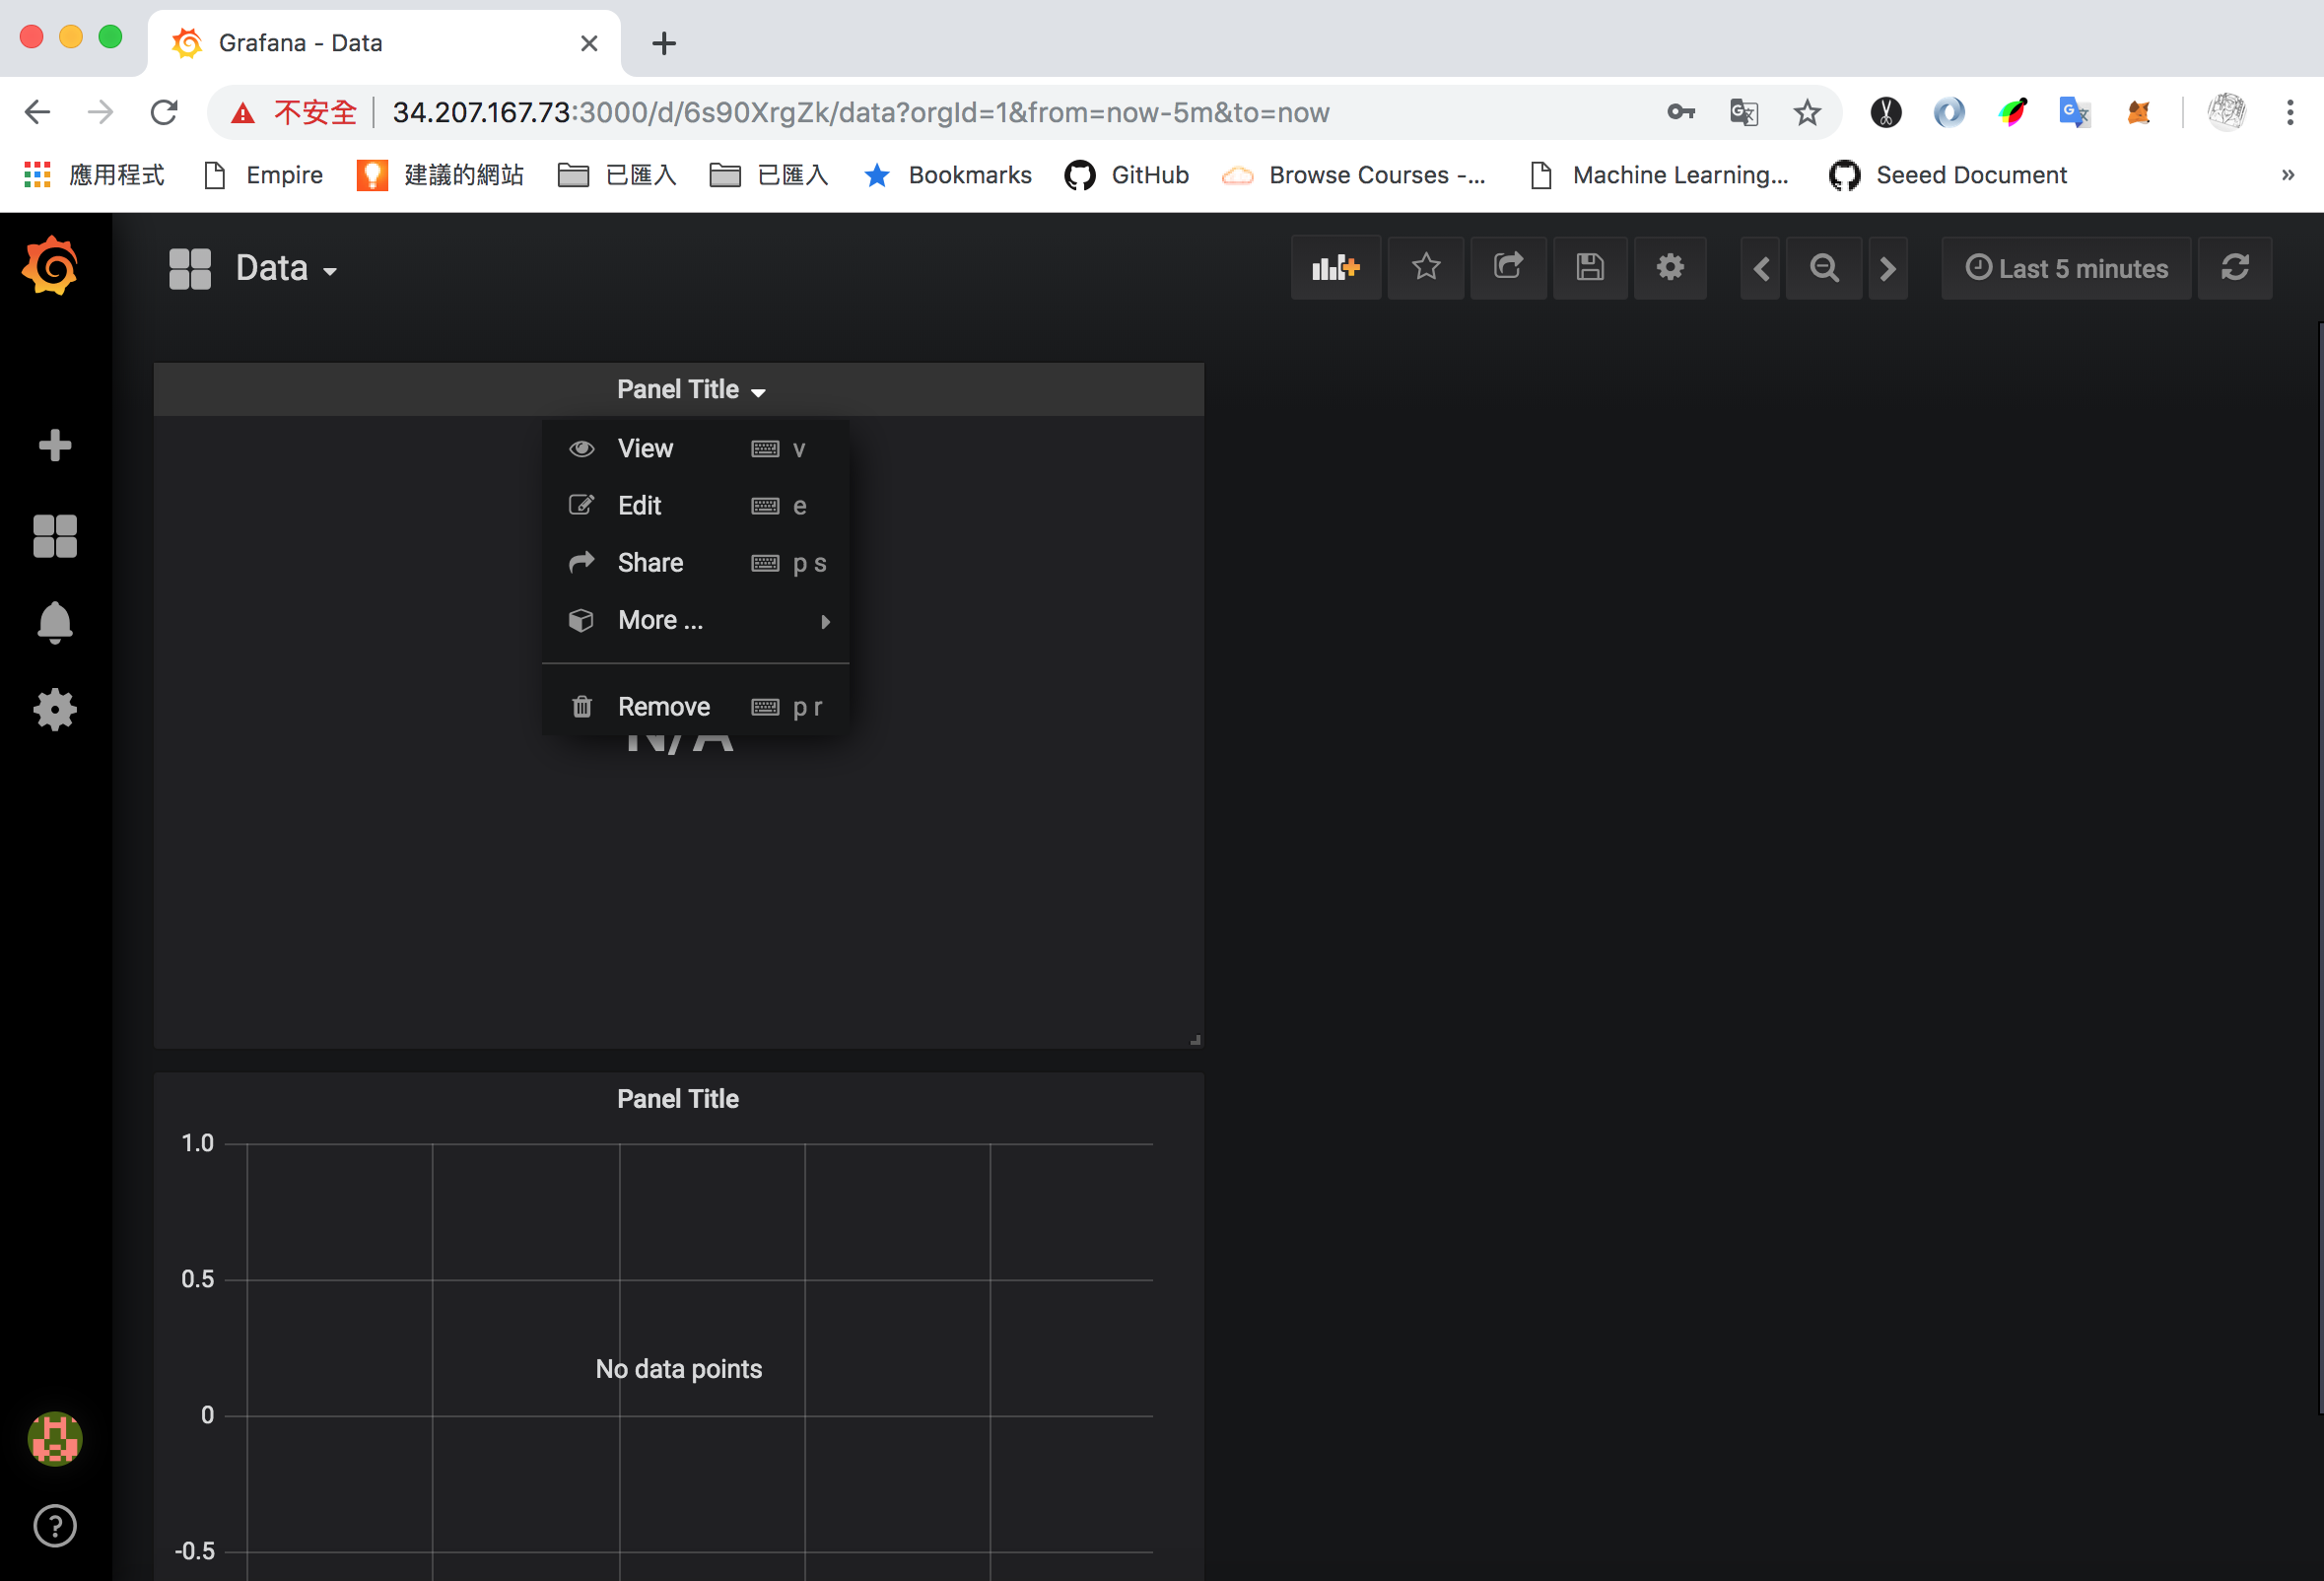The image size is (2324, 1581).
Task: Close the Grafana - Data tab
Action: (589, 43)
